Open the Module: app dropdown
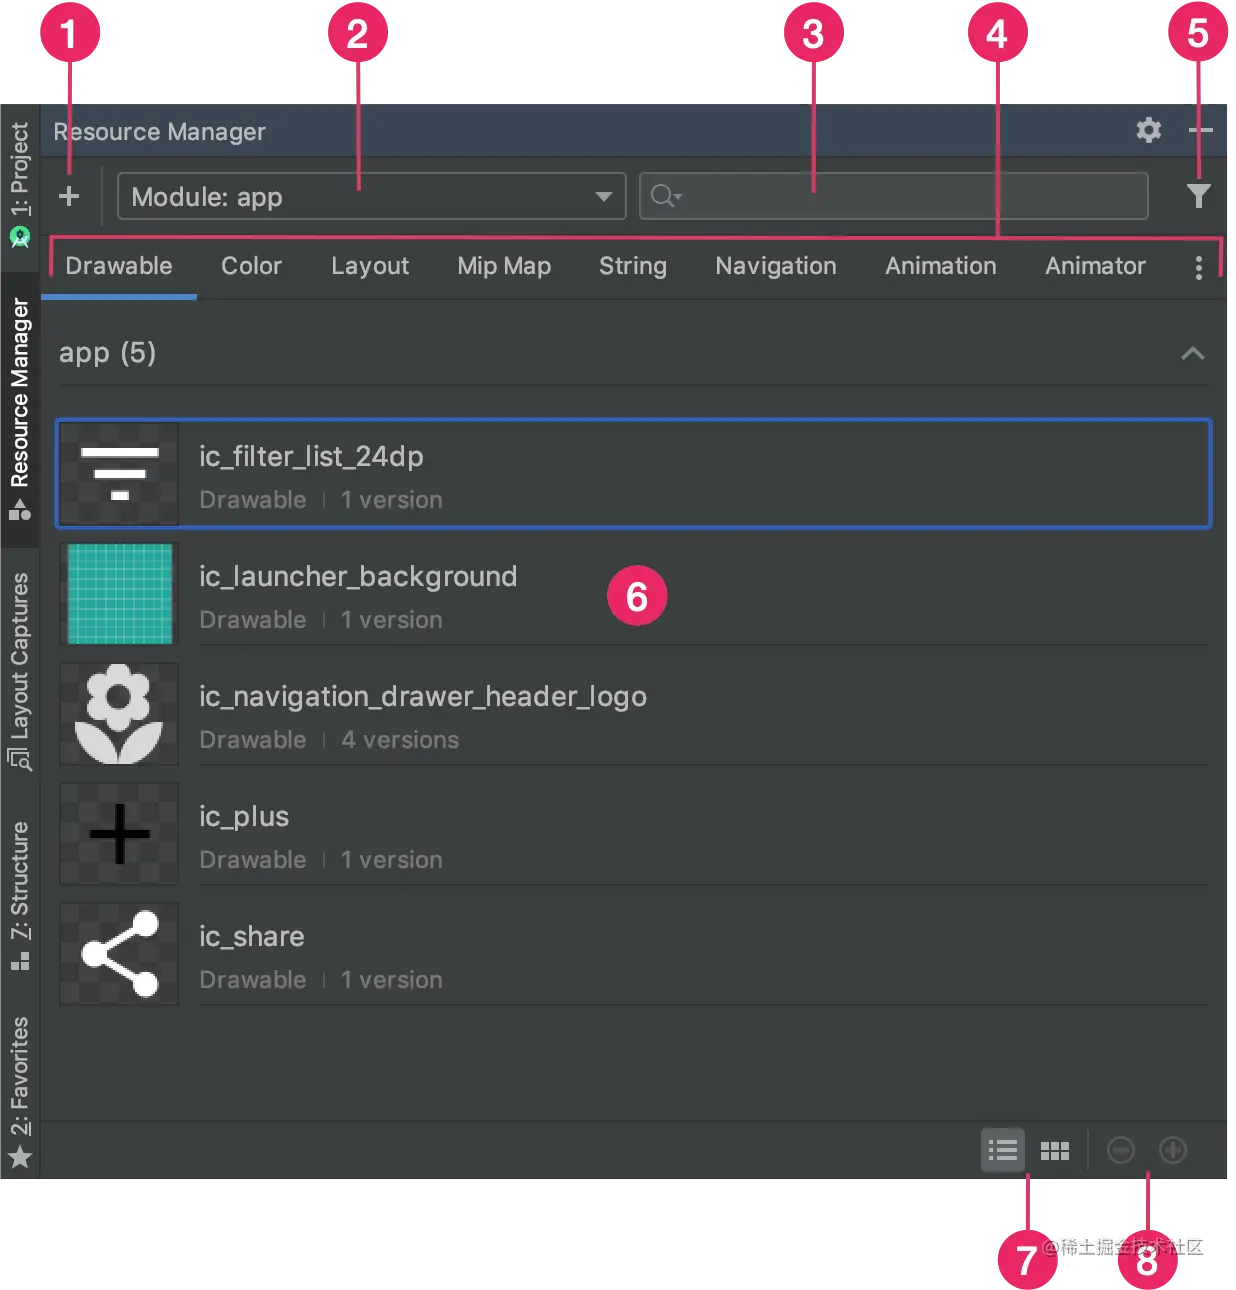The width and height of the screenshot is (1236, 1290). tap(370, 196)
